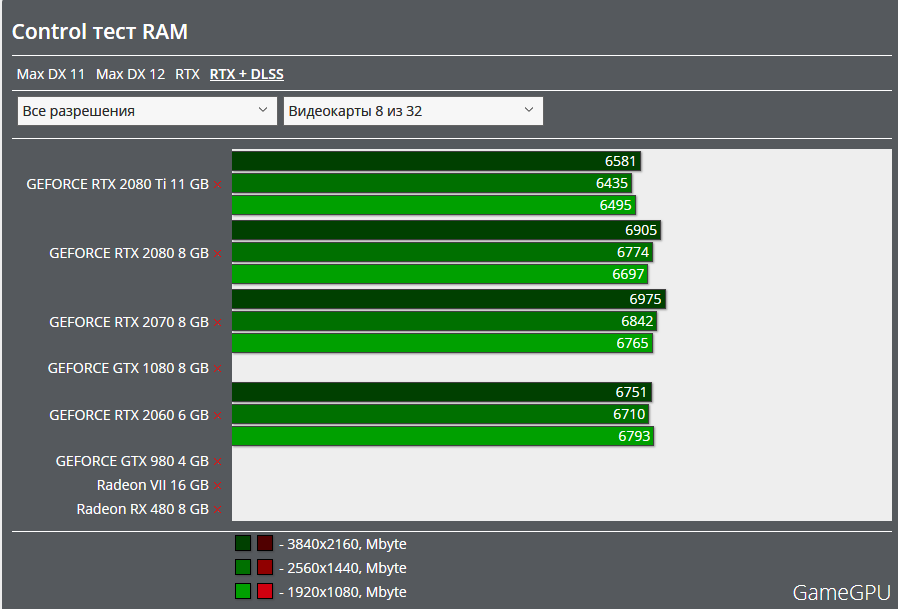Image resolution: width=898 pixels, height=609 pixels.
Task: Click the GEFORCE RTX 2070 8 GB label
Action: tap(129, 322)
